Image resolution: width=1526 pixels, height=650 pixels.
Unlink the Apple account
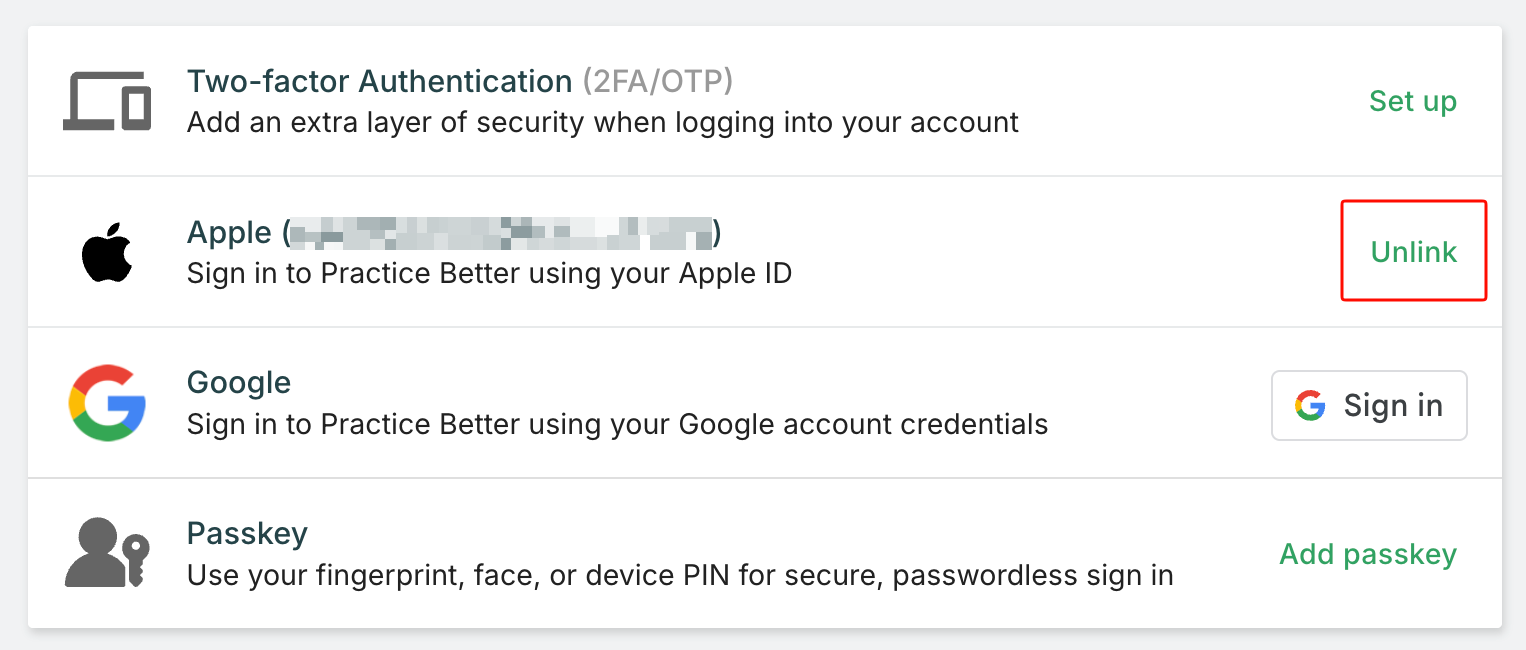1413,252
